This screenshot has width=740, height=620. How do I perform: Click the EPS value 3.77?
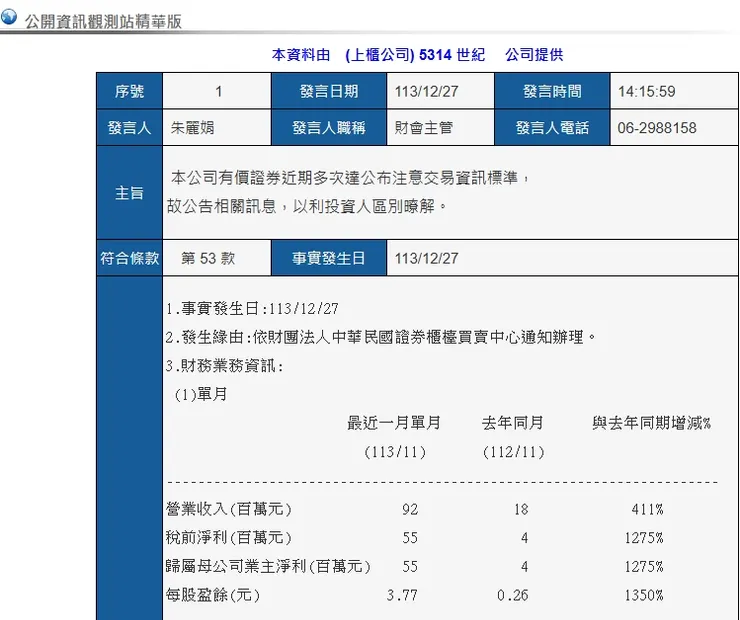pyautogui.click(x=402, y=595)
